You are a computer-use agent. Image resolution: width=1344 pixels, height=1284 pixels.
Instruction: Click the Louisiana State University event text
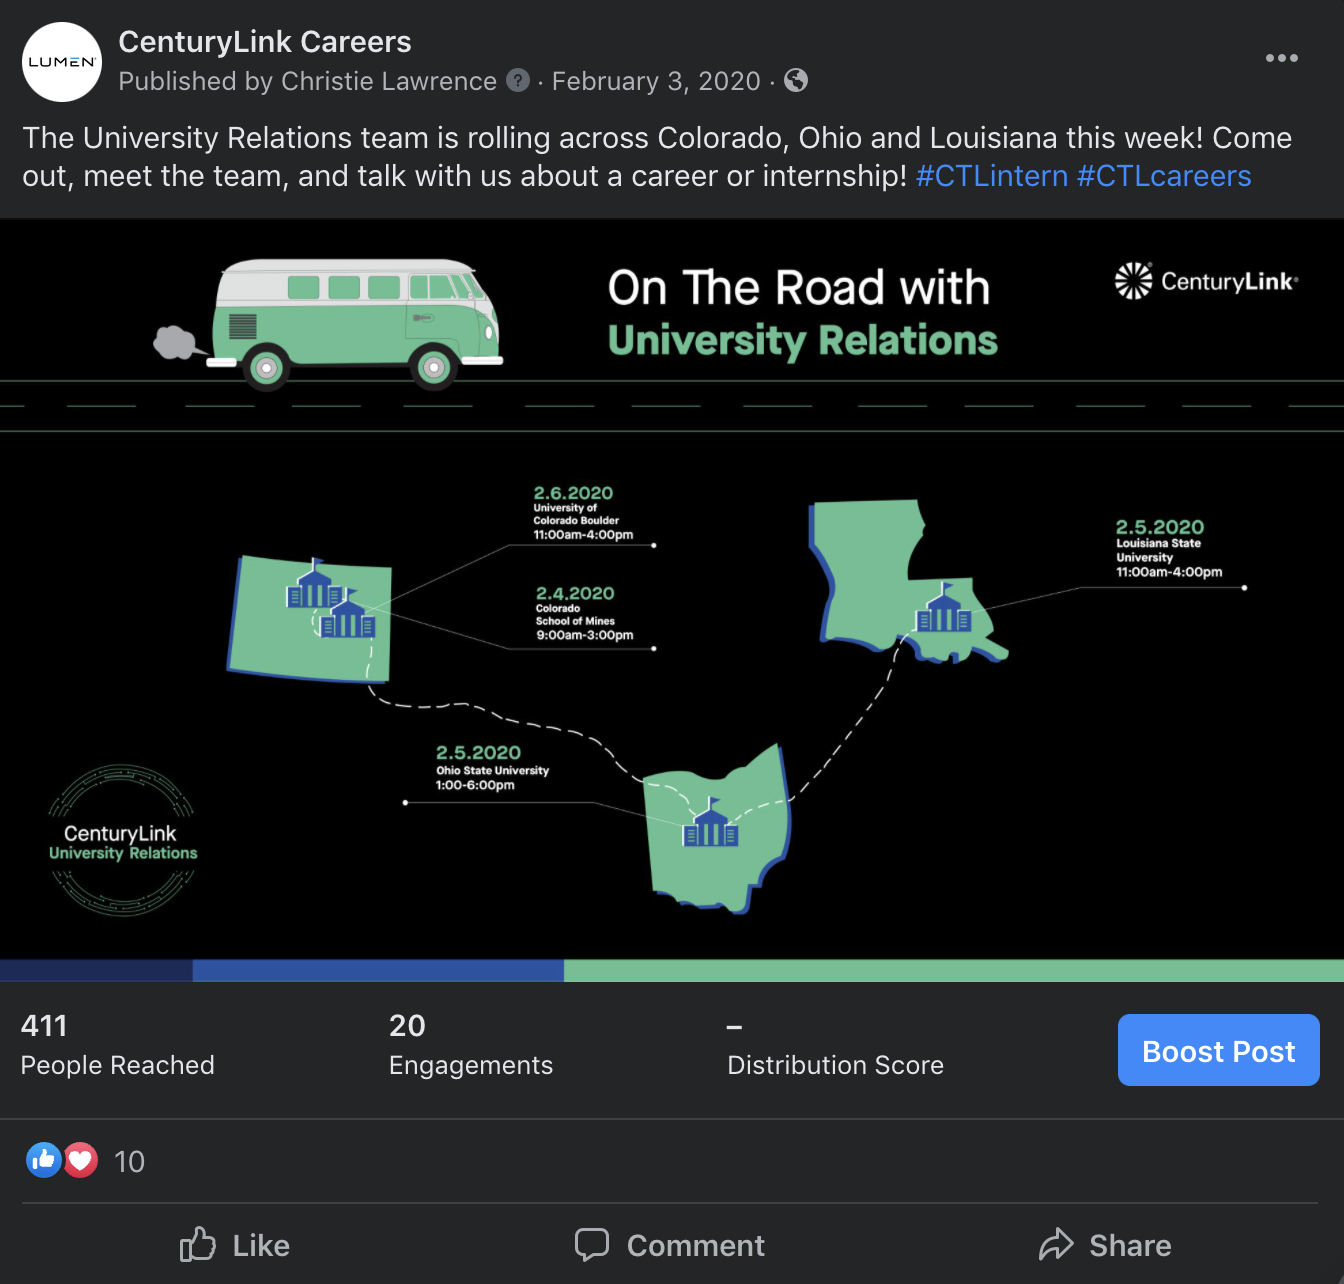click(1169, 549)
